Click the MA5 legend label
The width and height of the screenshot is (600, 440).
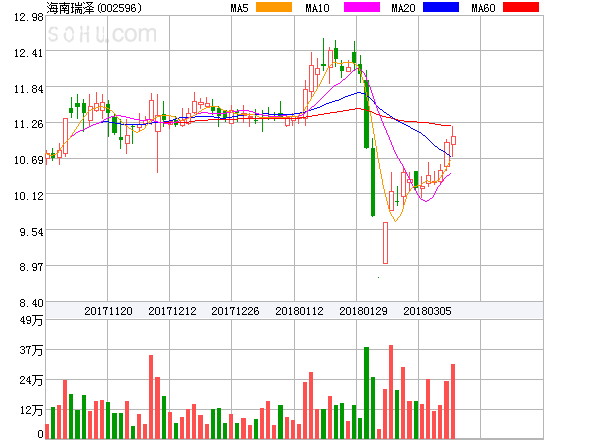click(239, 8)
